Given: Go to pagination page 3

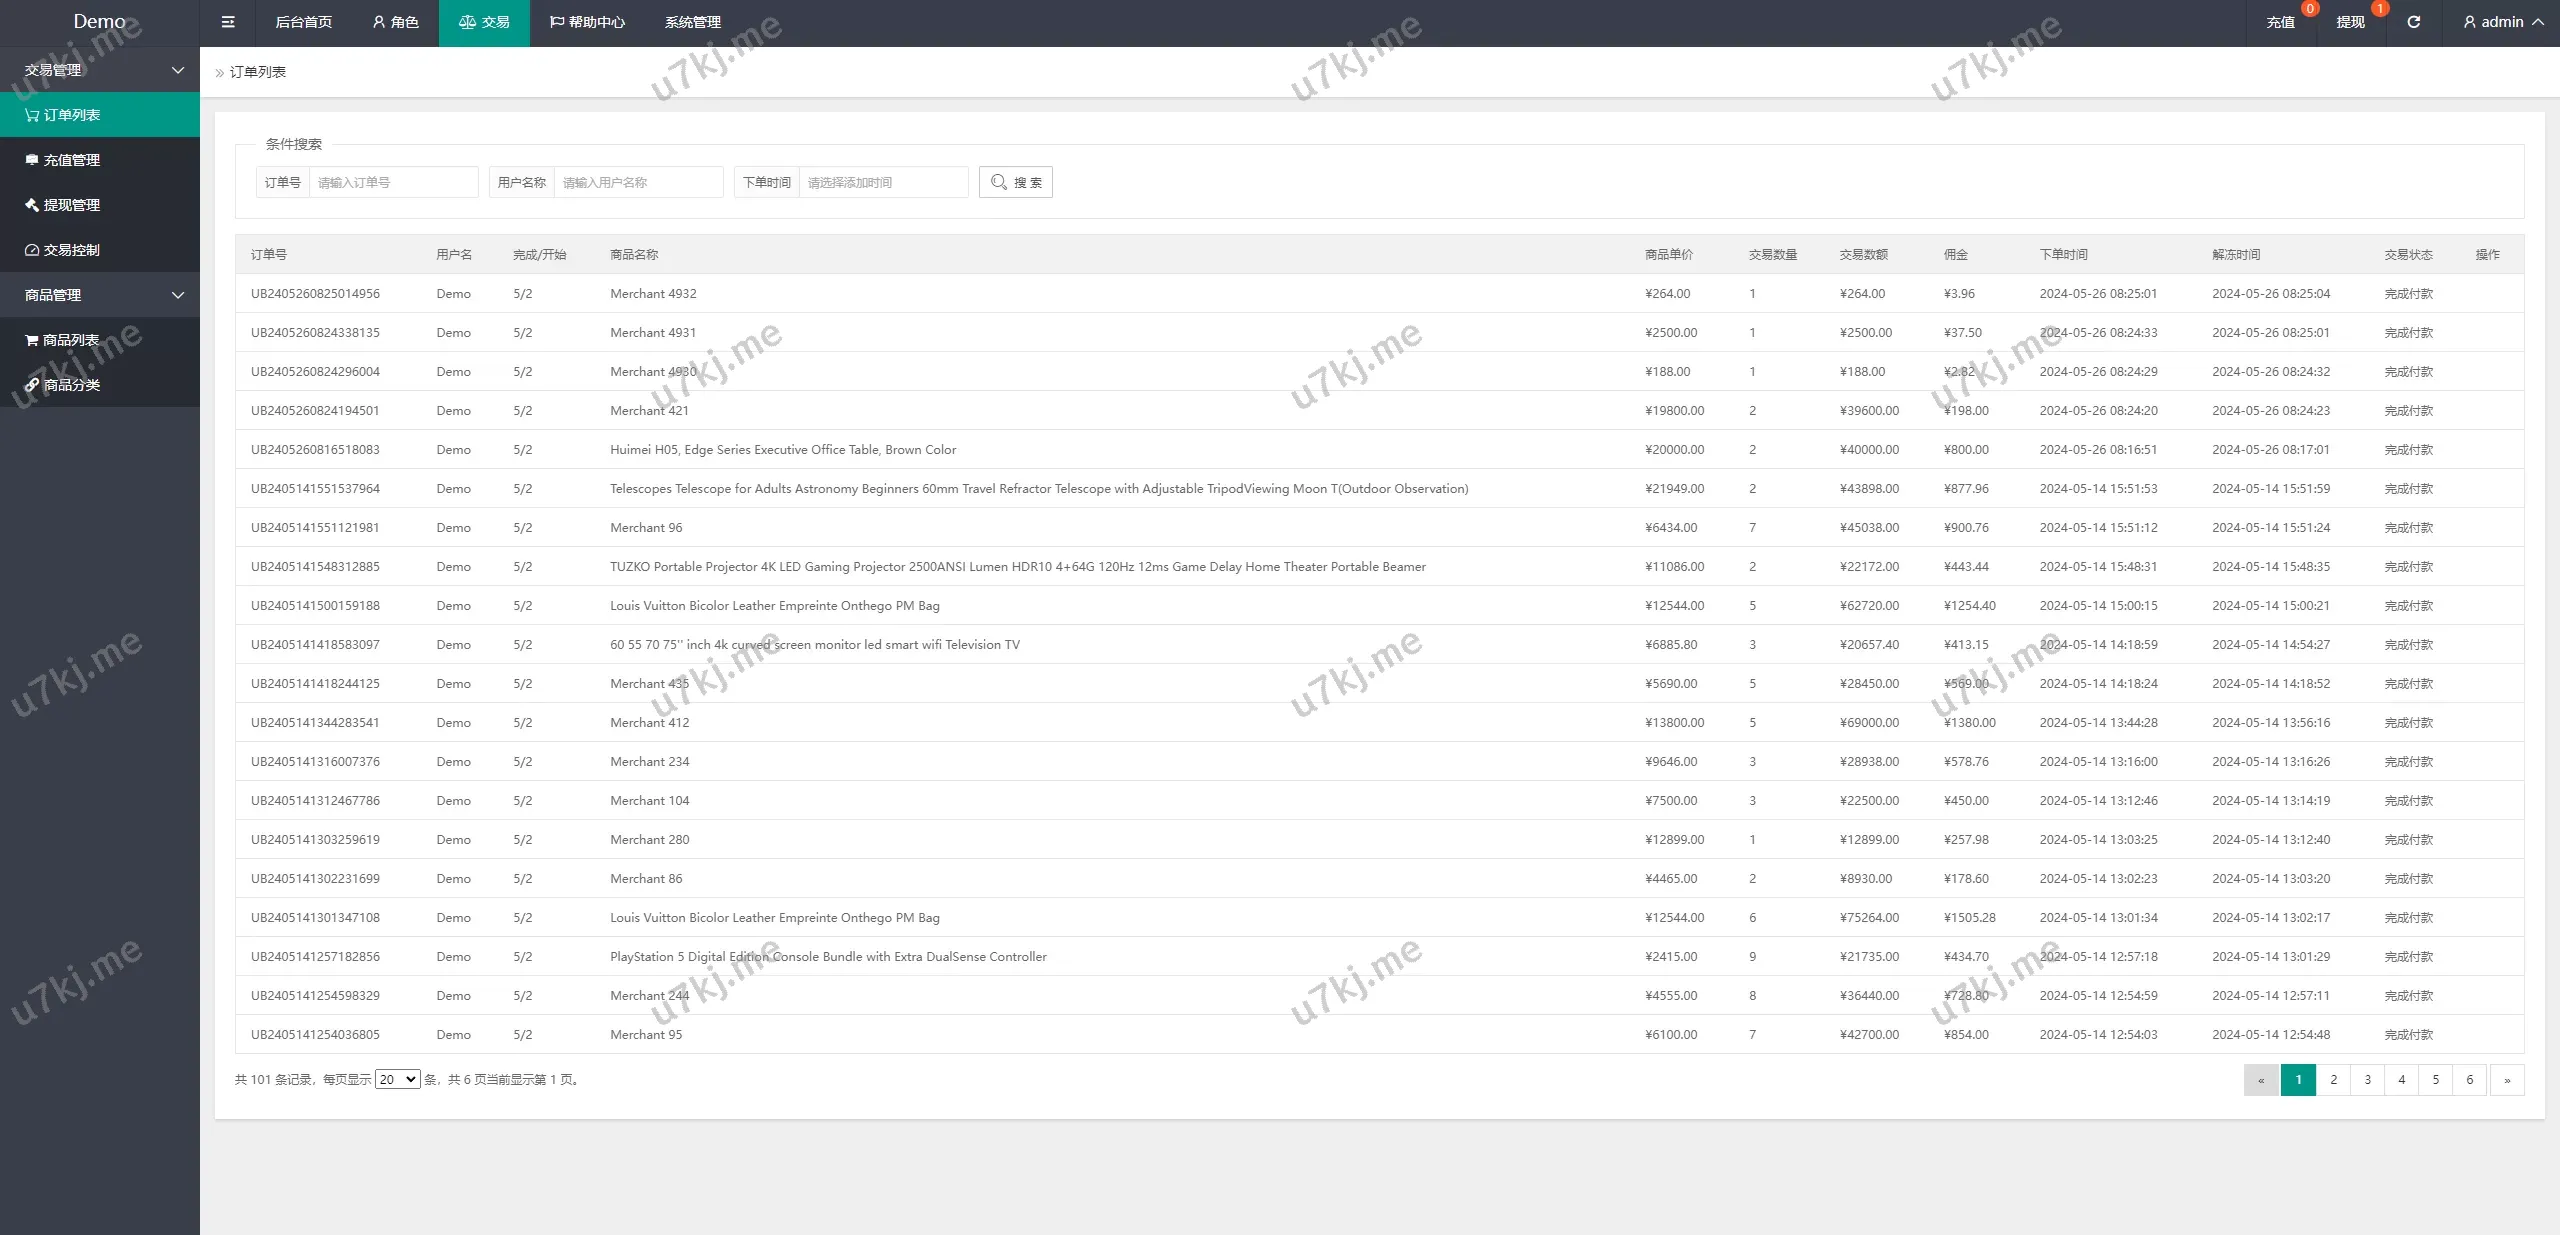Looking at the screenshot, I should (x=2367, y=1080).
